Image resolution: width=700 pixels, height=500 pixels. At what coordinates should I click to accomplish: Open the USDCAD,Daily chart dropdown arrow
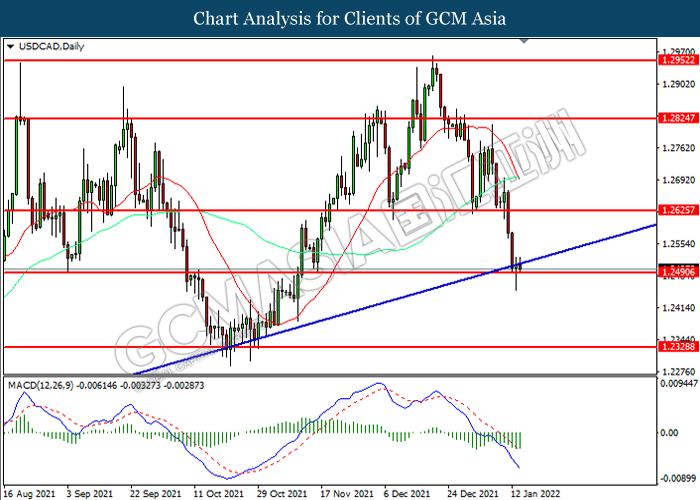[x=11, y=46]
